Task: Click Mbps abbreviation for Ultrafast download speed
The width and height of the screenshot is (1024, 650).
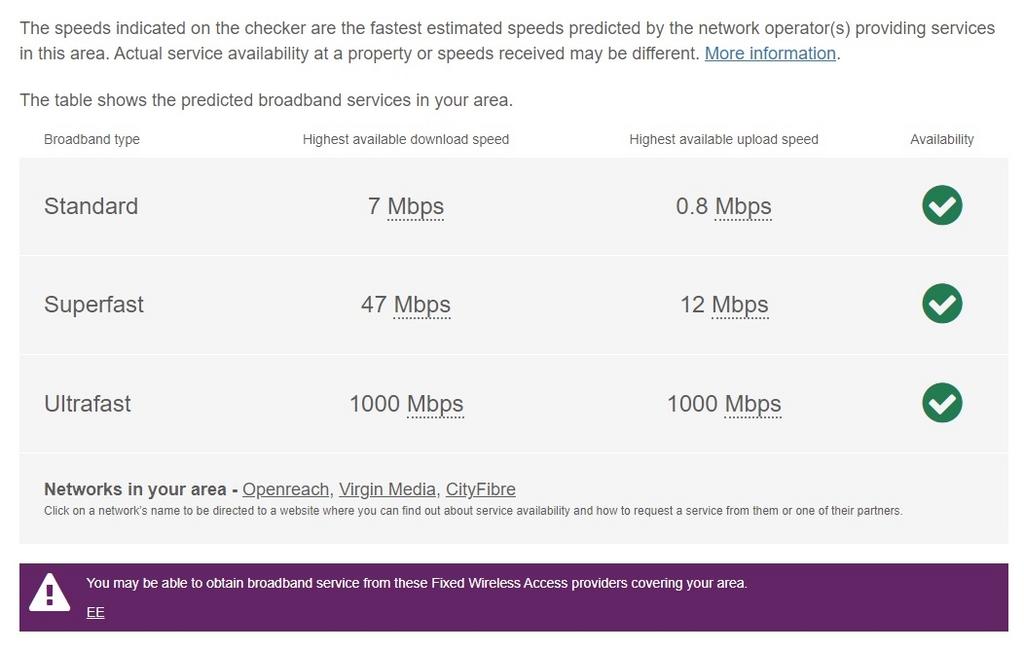Action: click(435, 404)
